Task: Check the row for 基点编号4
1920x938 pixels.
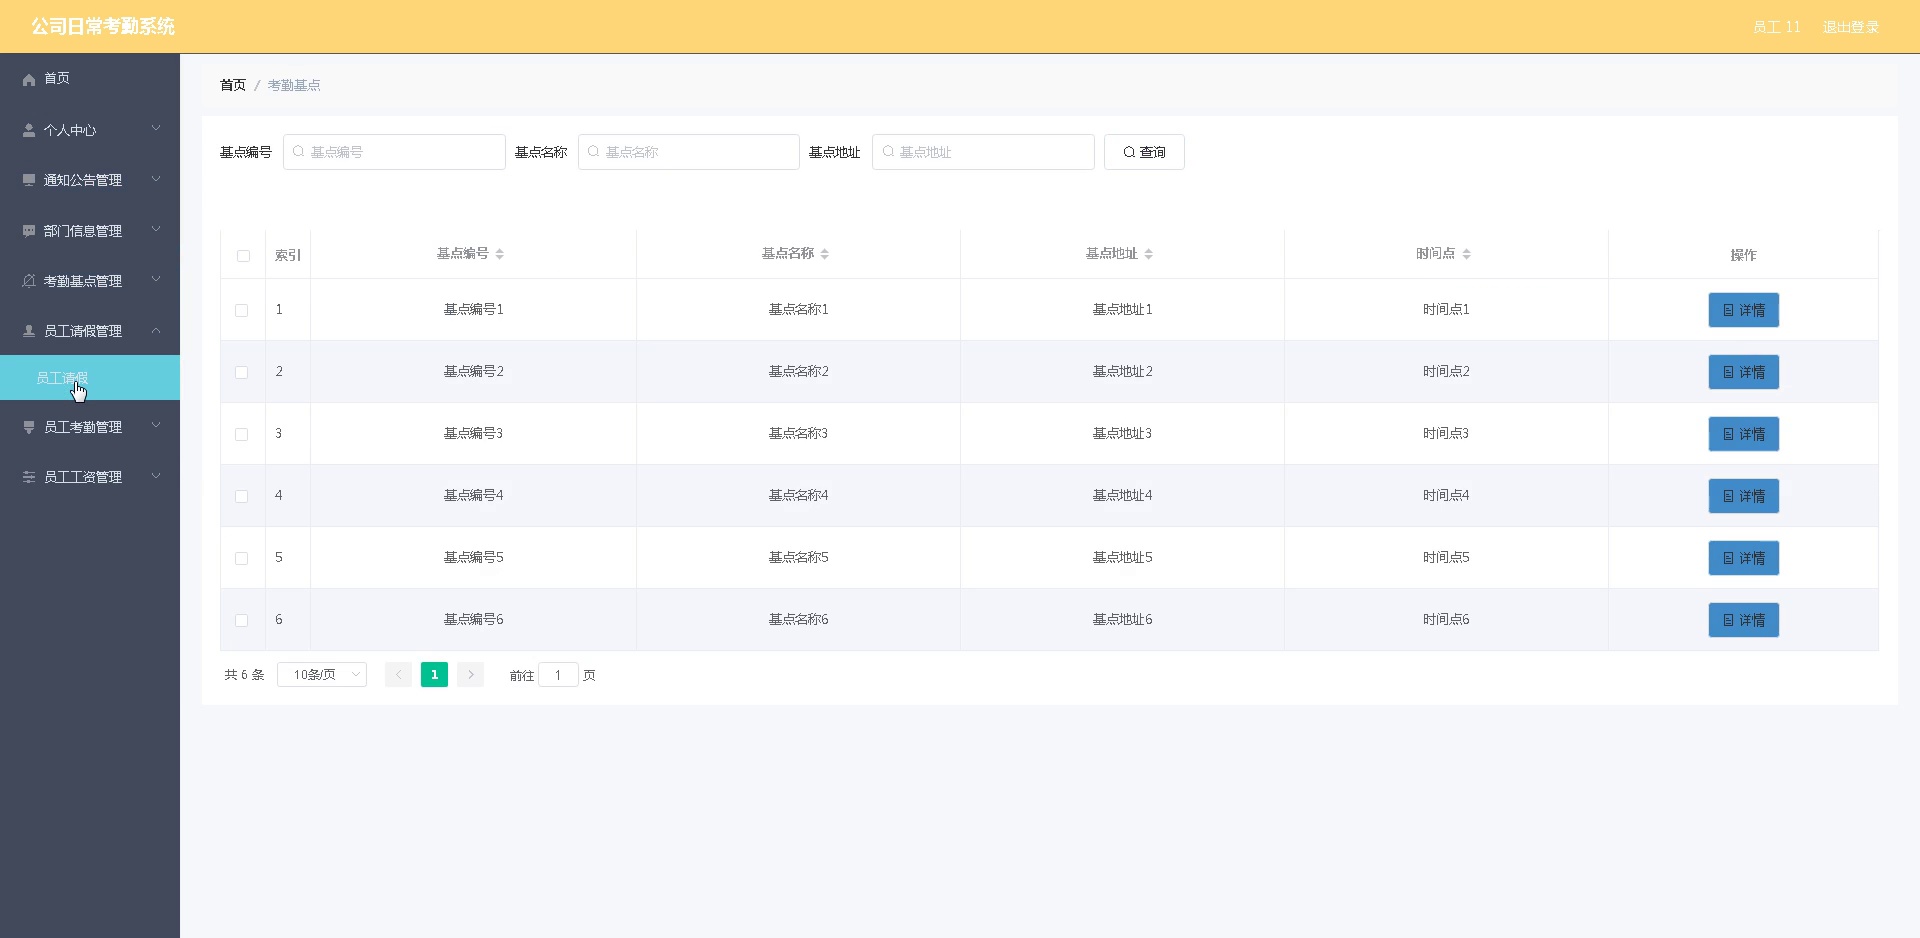Action: pyautogui.click(x=241, y=497)
